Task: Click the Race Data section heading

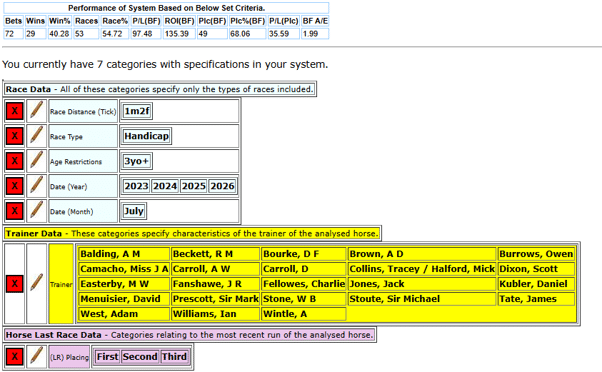Action: point(160,89)
